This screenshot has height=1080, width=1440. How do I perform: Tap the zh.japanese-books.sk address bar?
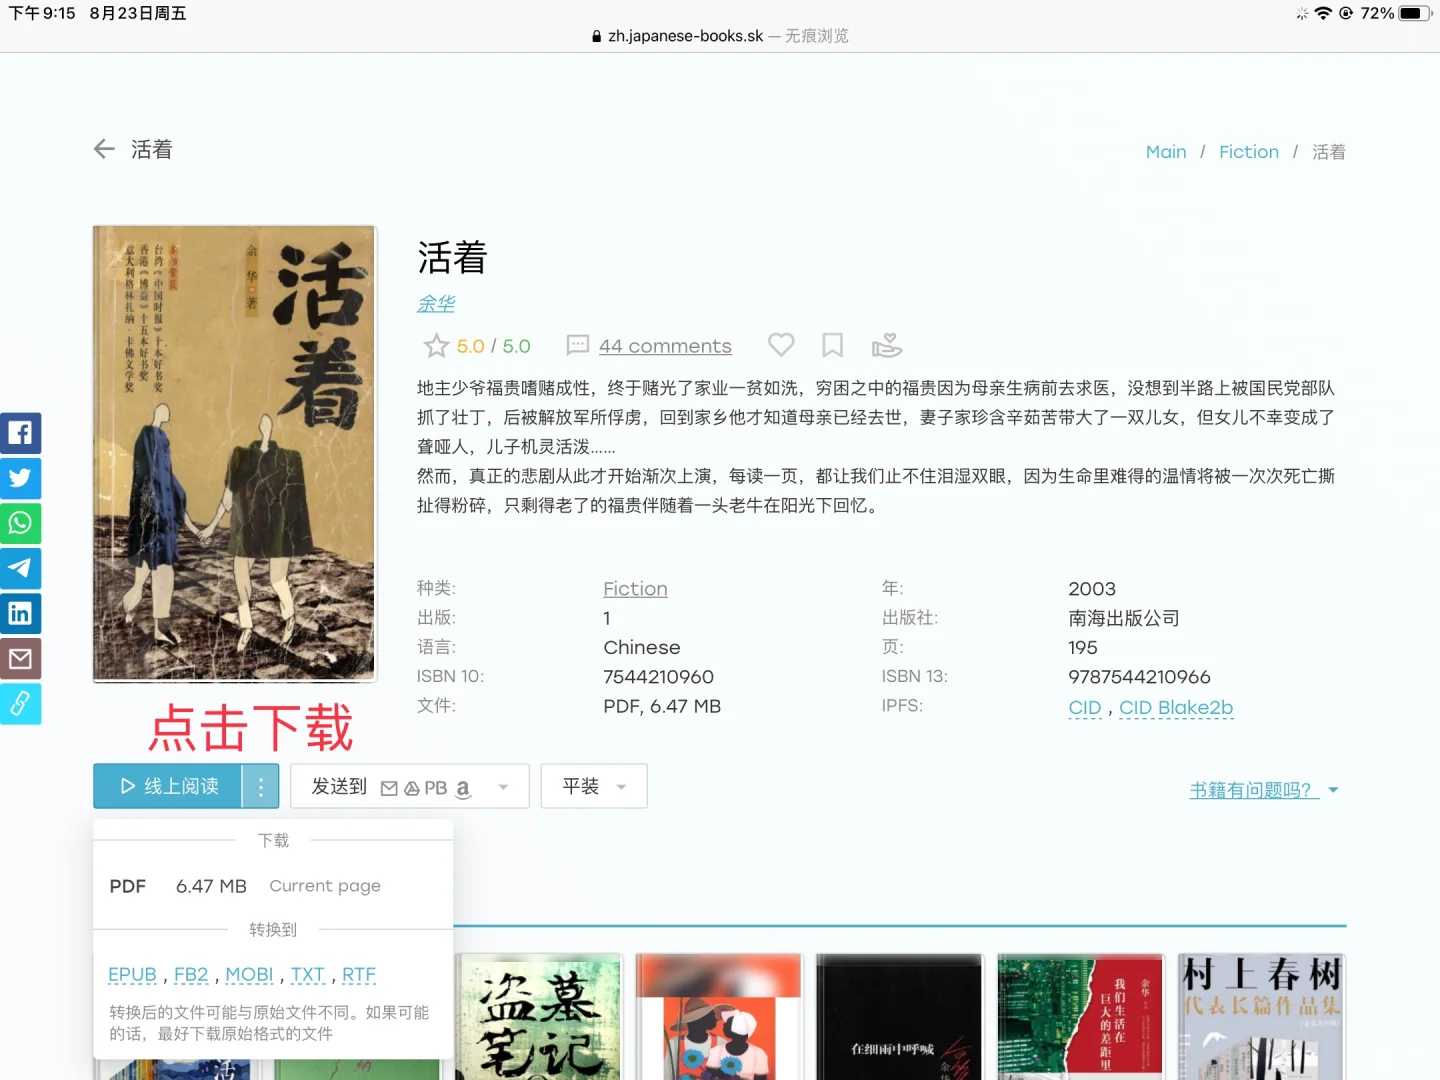(720, 36)
